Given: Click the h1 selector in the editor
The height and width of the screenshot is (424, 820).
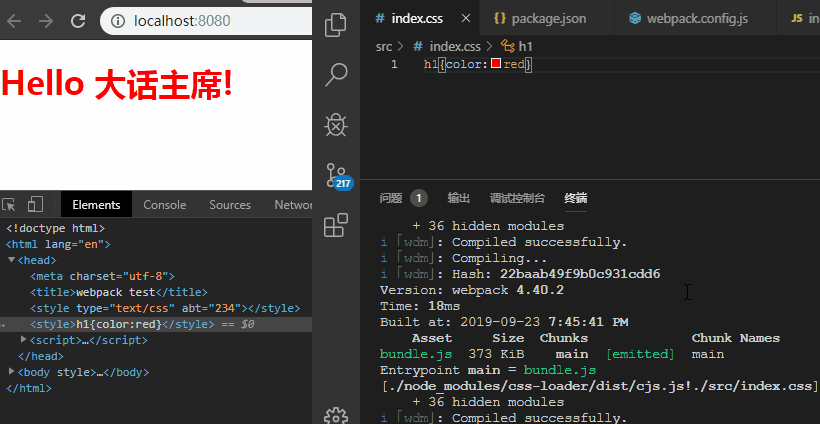Looking at the screenshot, I should (x=430, y=64).
